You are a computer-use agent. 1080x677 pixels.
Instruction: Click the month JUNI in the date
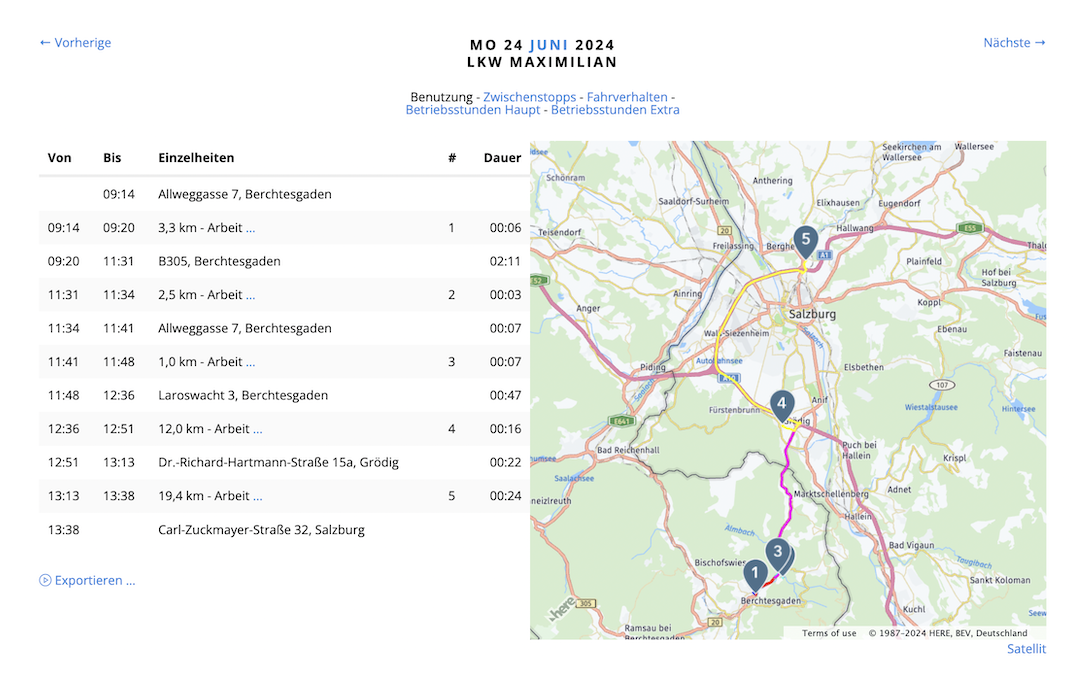point(549,45)
